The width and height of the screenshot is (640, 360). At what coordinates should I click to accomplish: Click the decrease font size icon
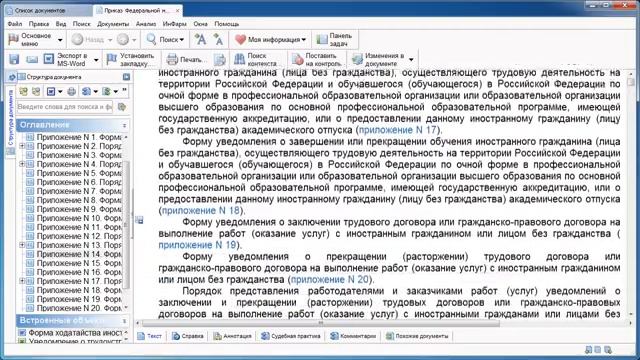218,40
